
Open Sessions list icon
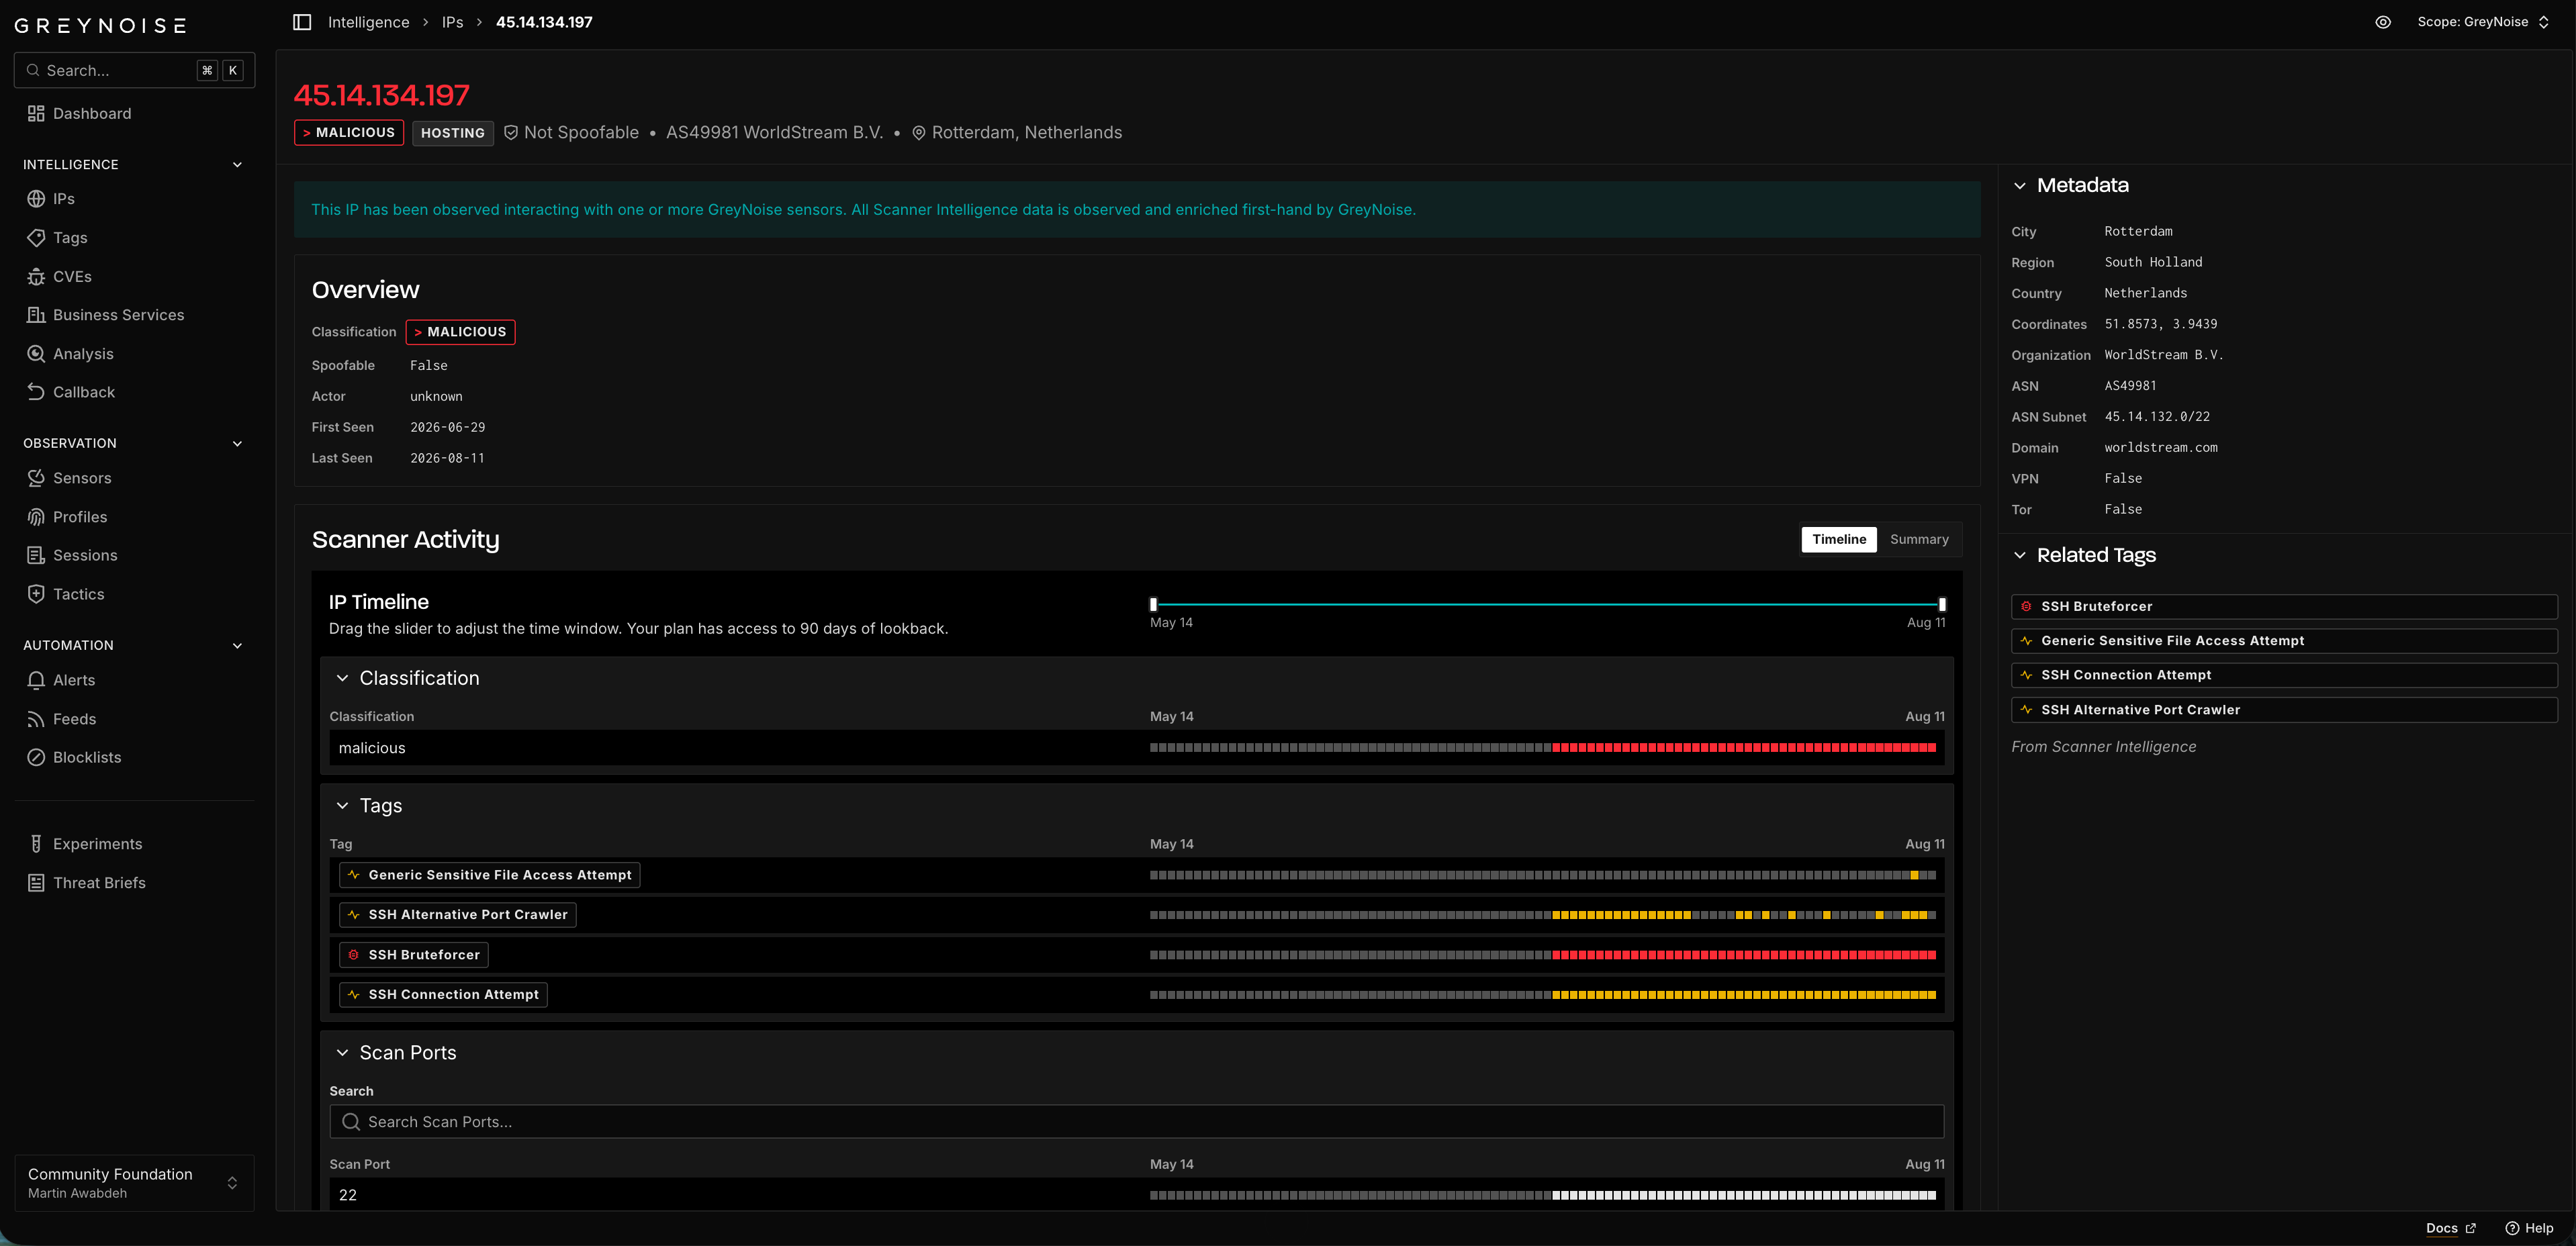point(36,555)
